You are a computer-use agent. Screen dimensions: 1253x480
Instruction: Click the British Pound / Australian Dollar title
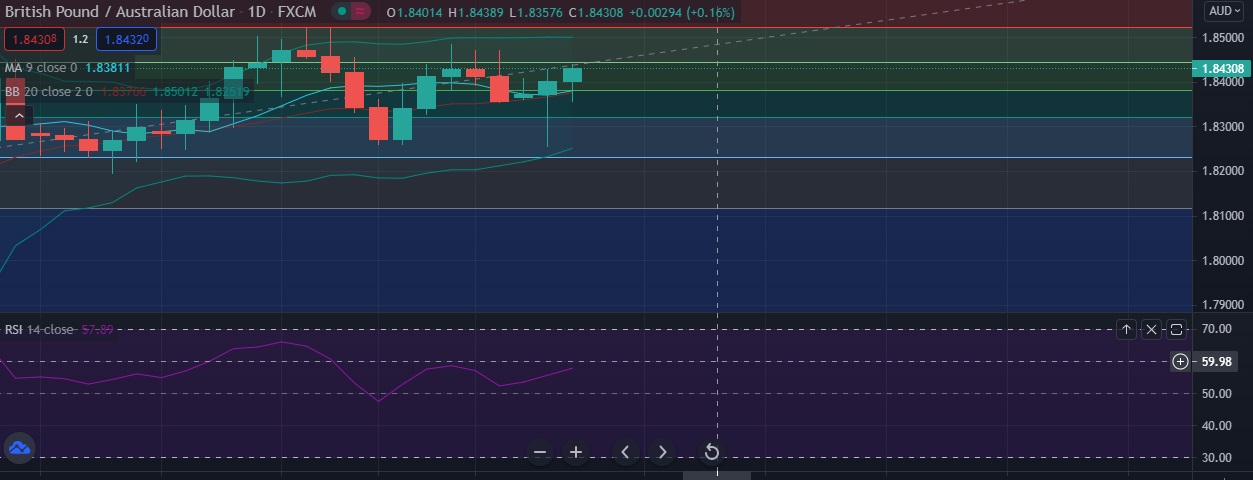point(120,12)
